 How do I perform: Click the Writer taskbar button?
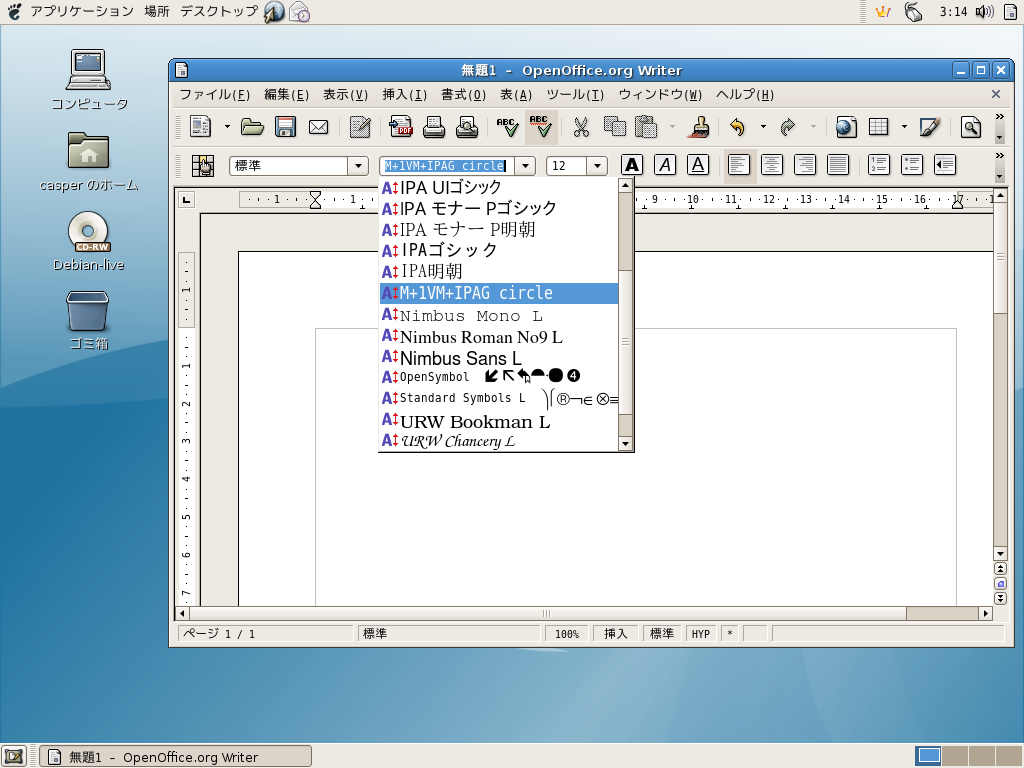pyautogui.click(x=176, y=757)
